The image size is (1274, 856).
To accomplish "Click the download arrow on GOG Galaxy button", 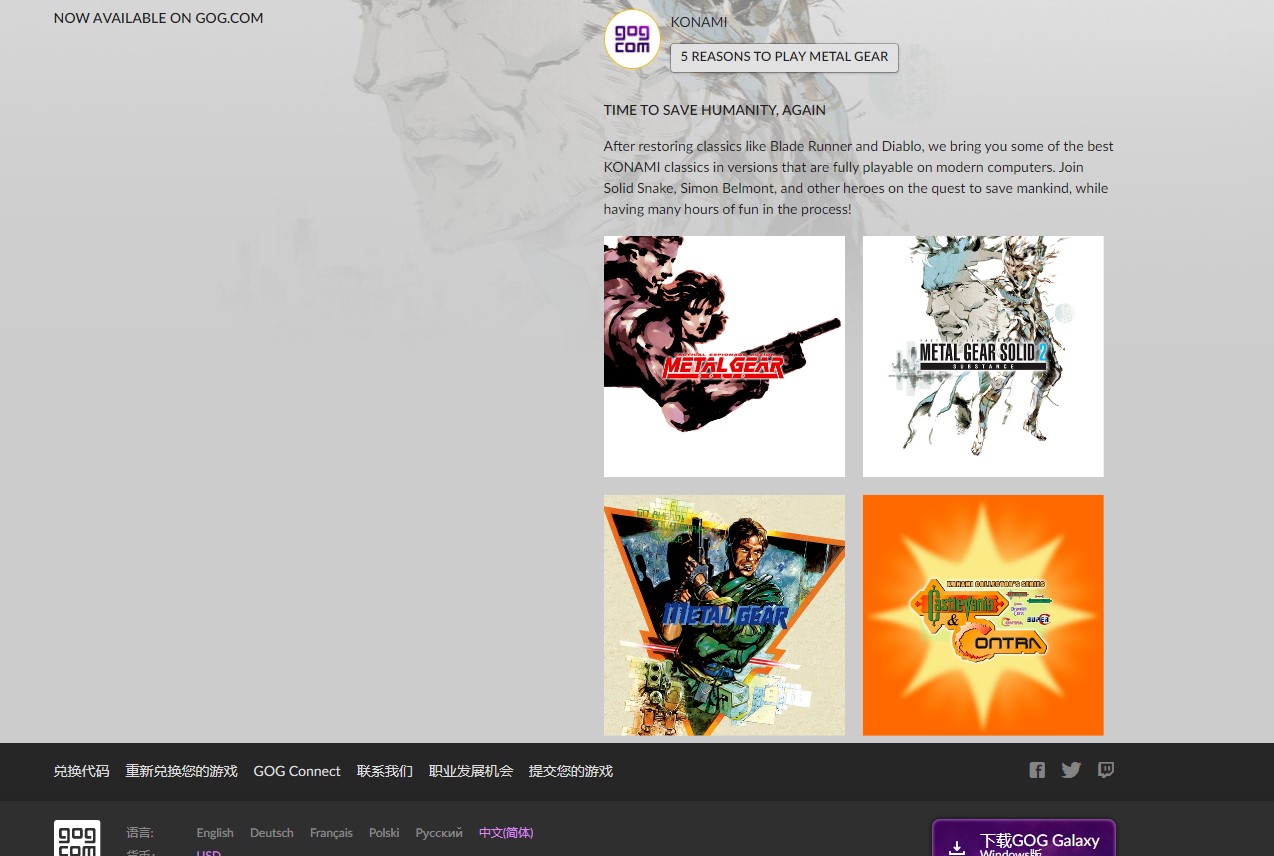I will 957,846.
